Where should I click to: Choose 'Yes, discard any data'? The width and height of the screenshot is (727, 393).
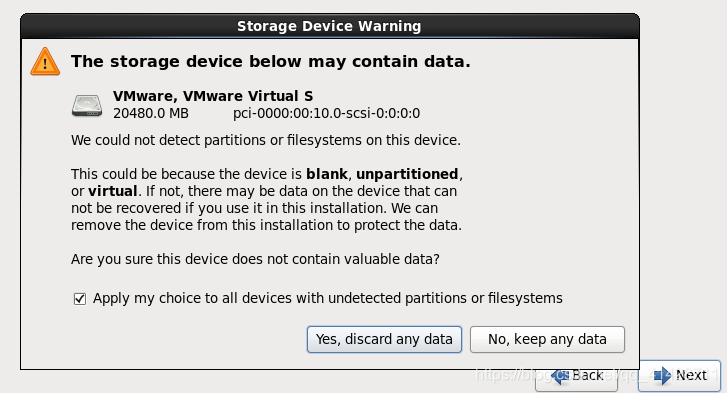point(384,339)
